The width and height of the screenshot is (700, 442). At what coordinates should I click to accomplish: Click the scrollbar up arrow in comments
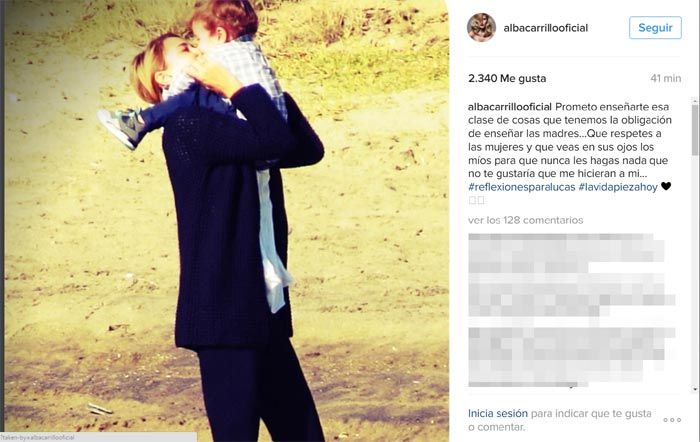click(x=695, y=101)
